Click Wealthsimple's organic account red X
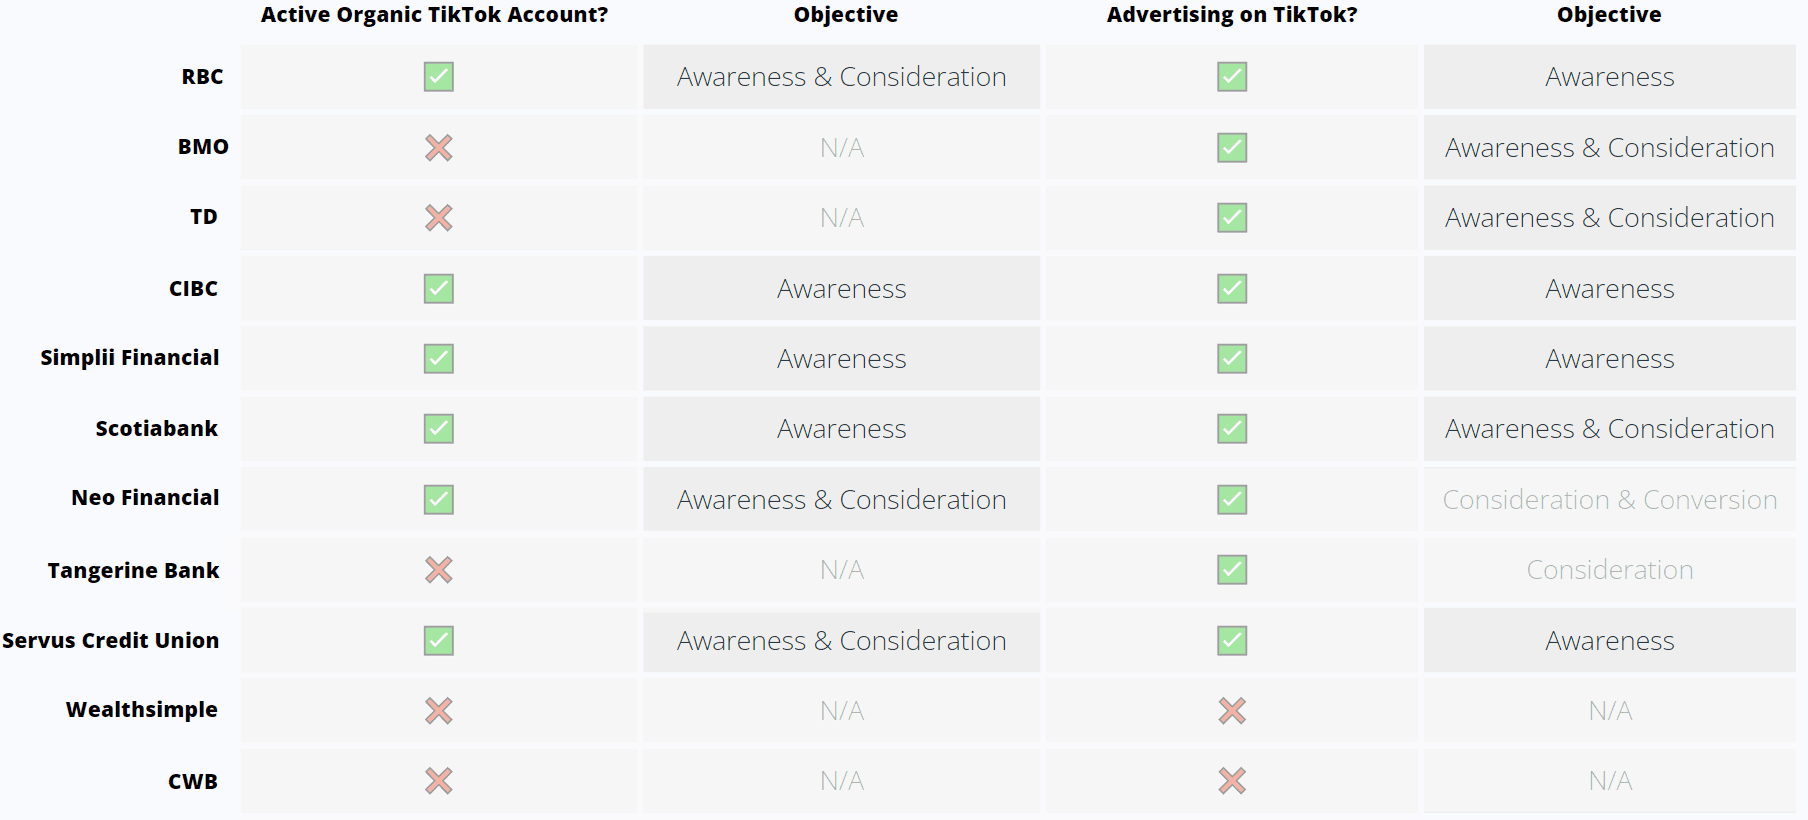 438,711
